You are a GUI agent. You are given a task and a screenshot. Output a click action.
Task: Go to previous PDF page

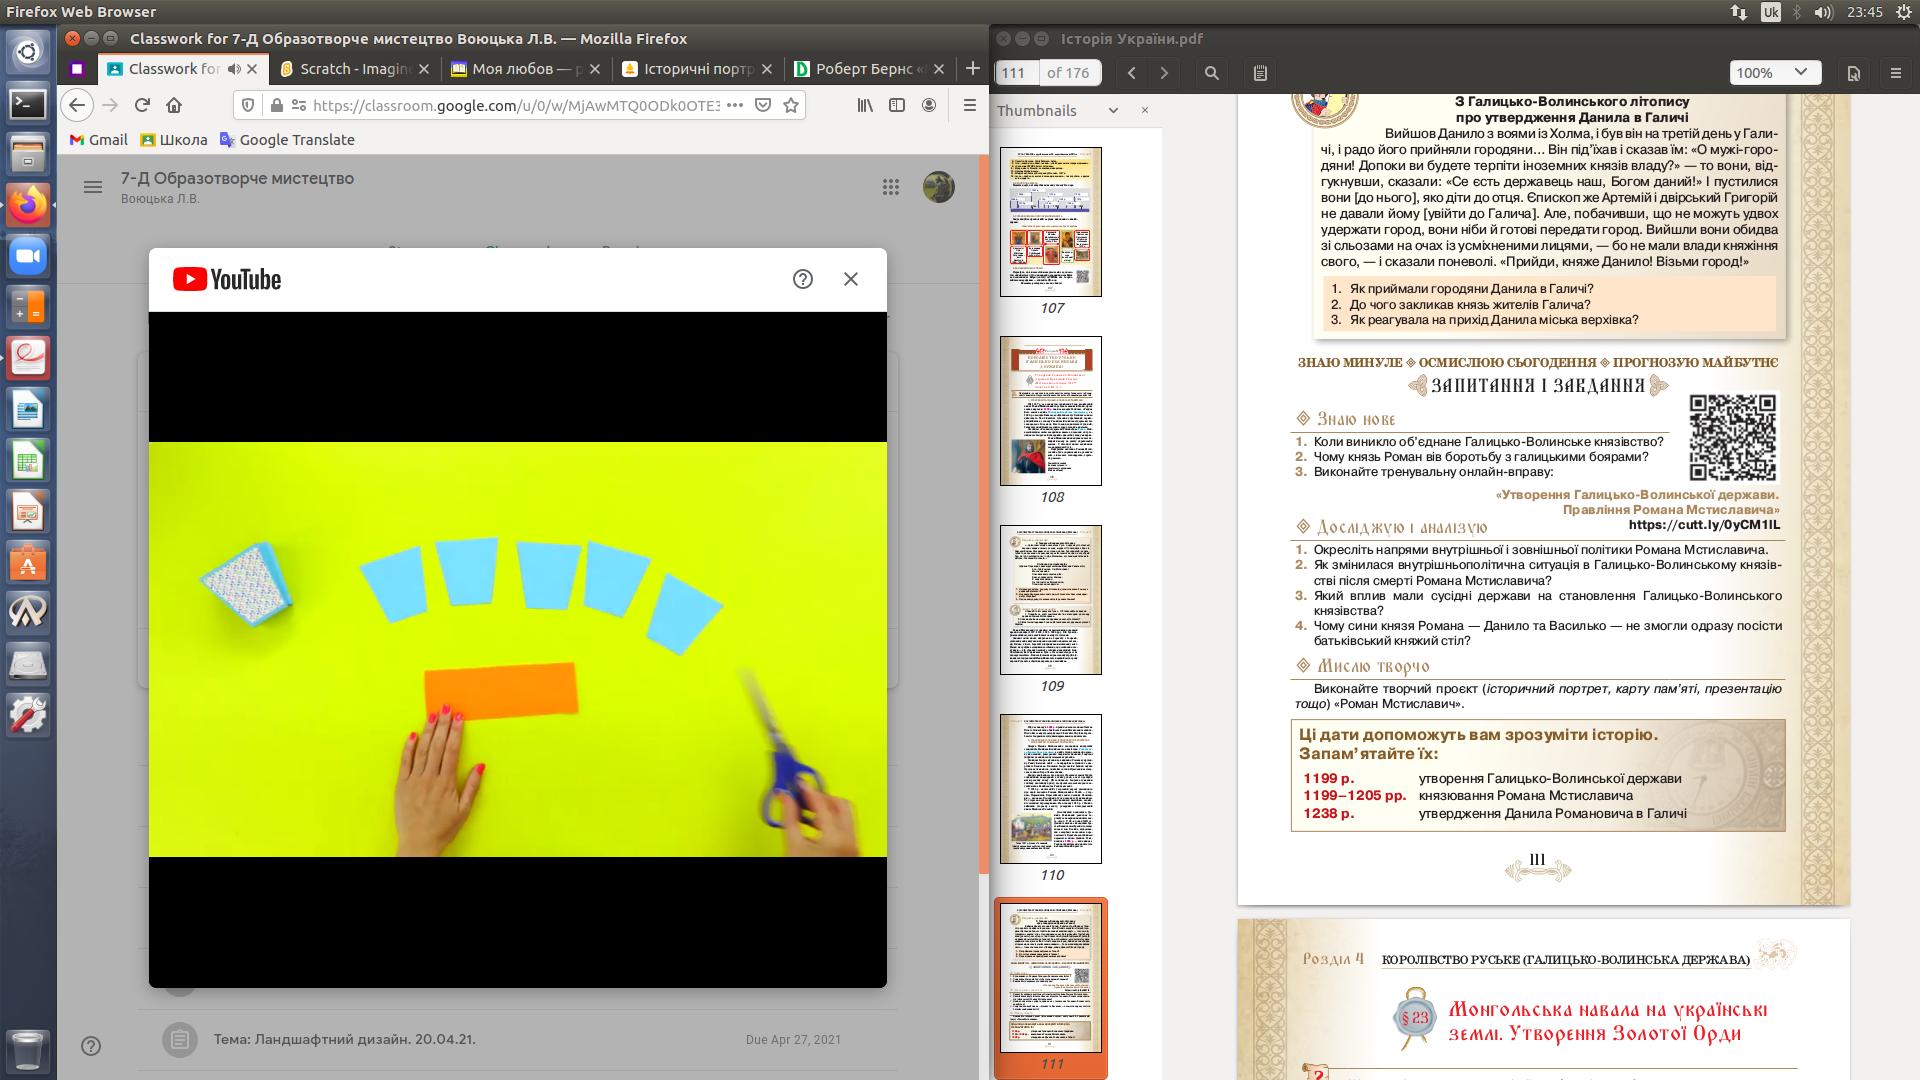pyautogui.click(x=1132, y=72)
